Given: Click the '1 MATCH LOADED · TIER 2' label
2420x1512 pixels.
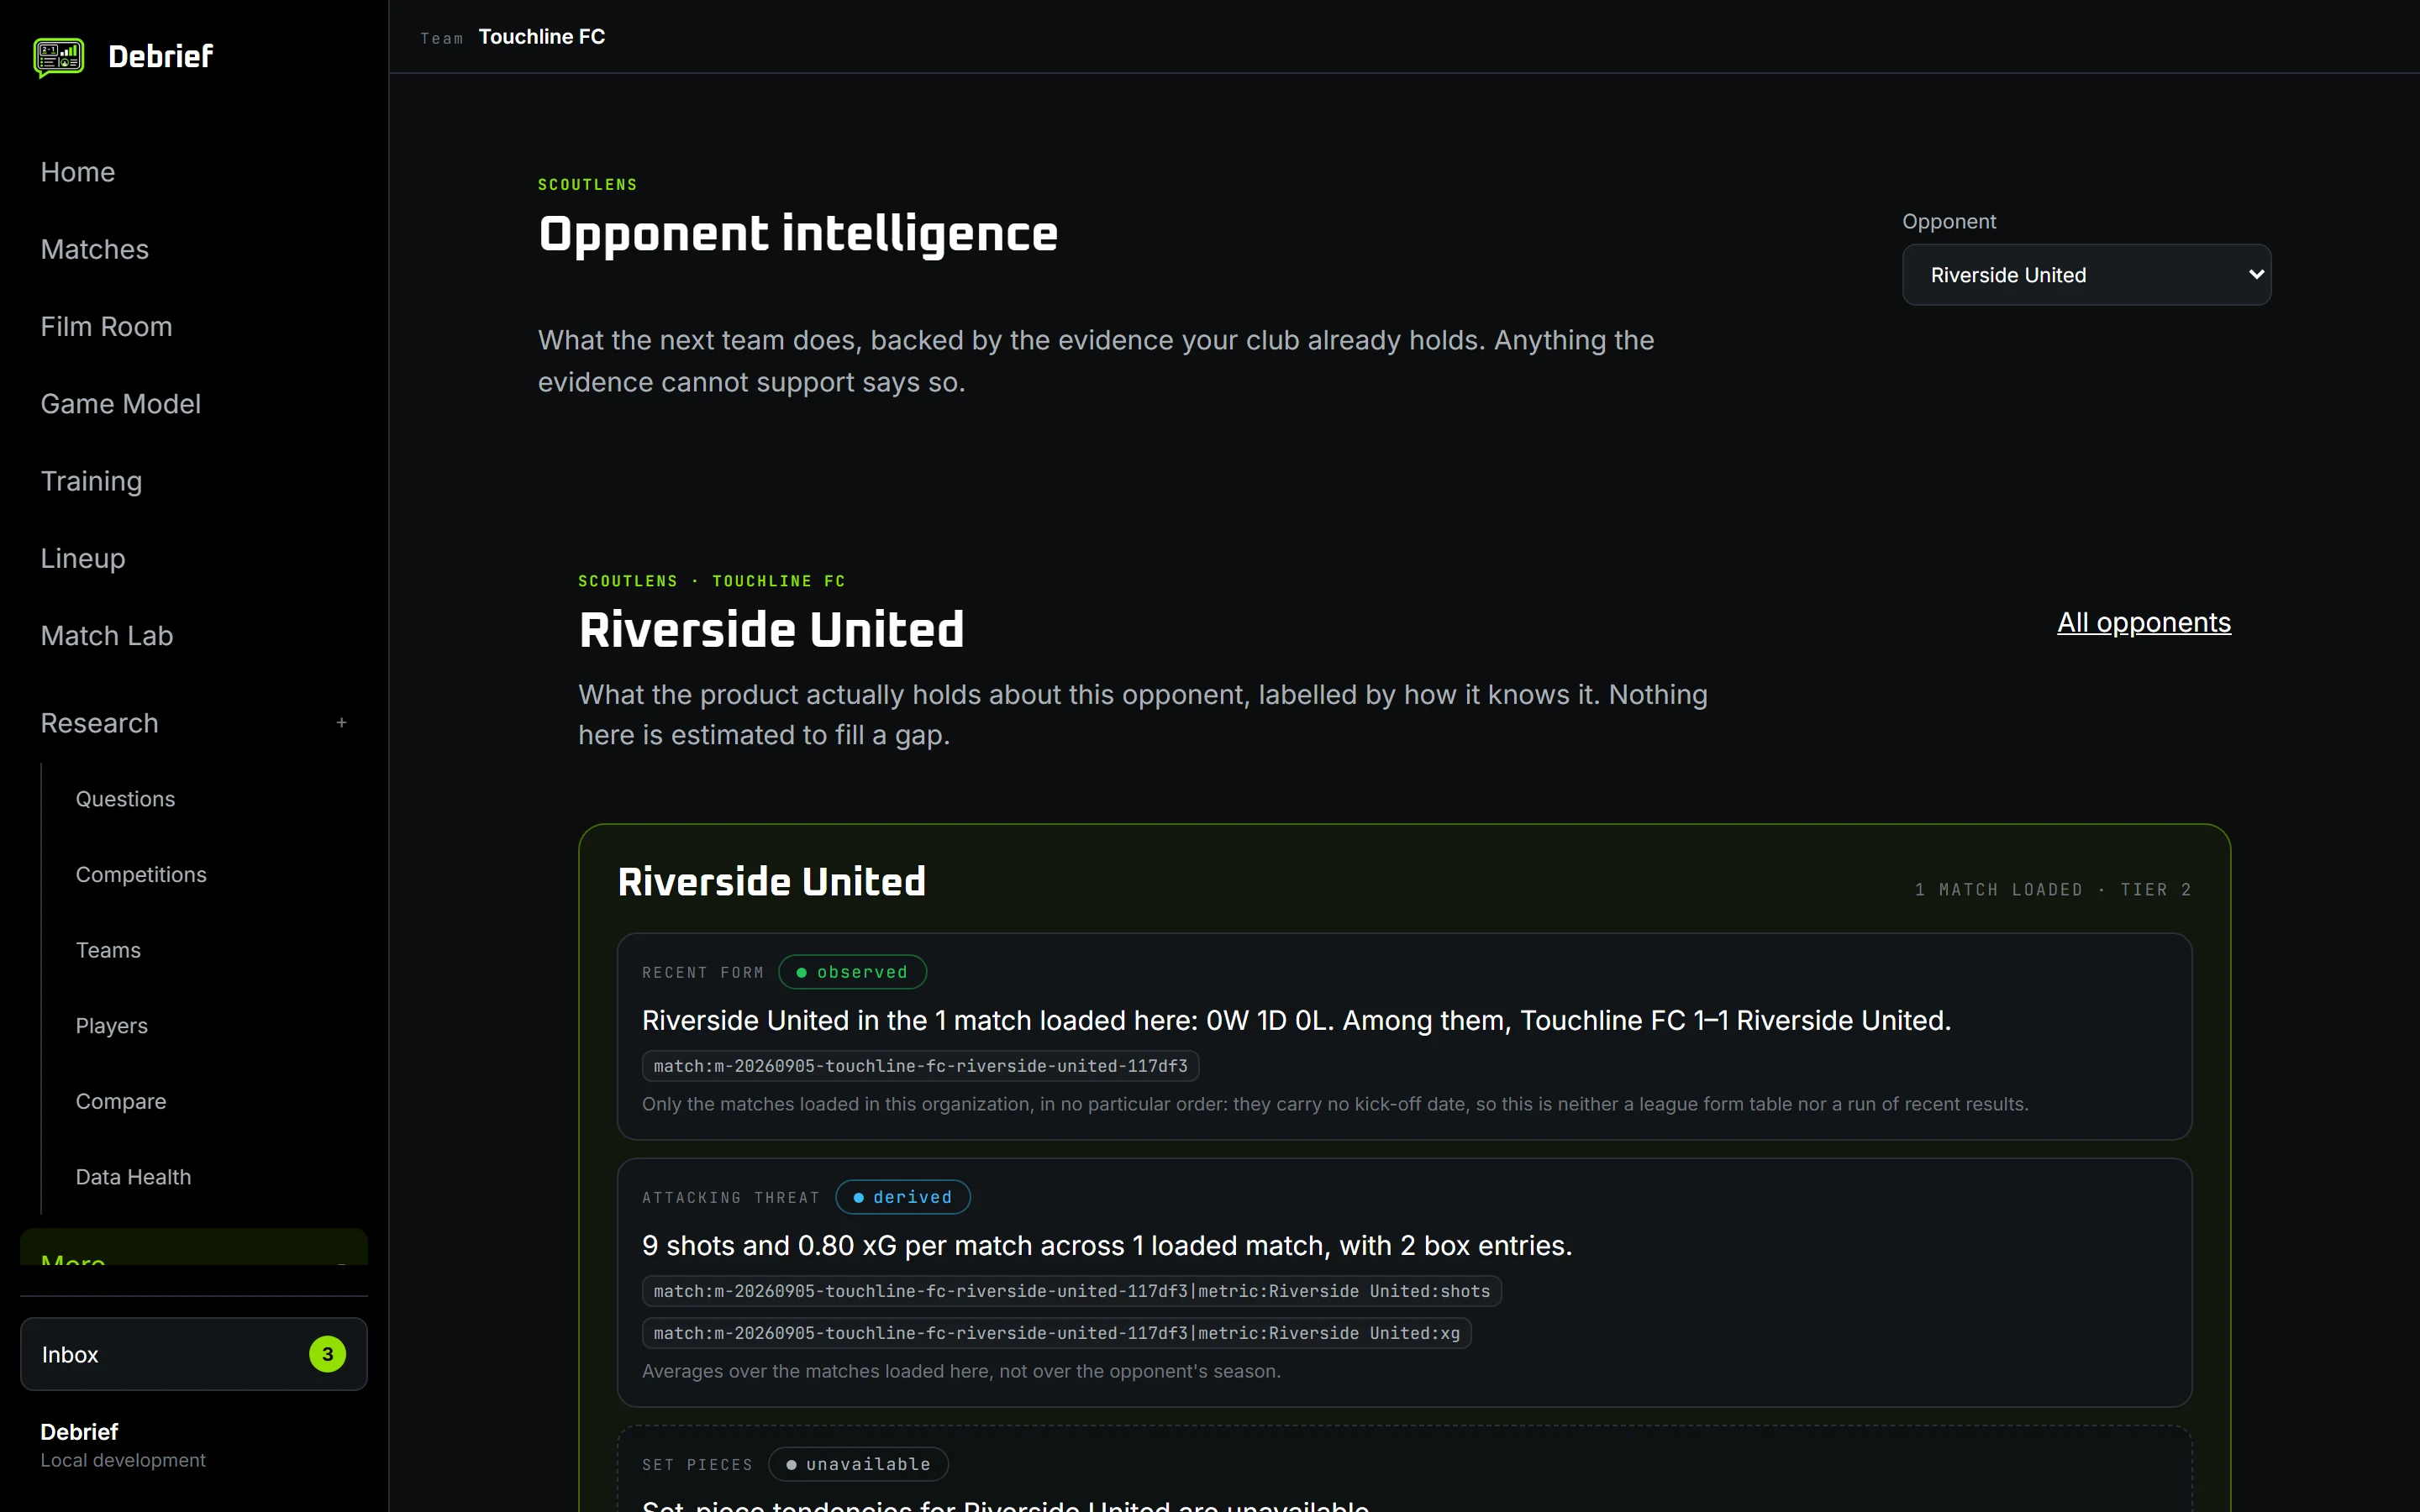Looking at the screenshot, I should [x=2053, y=890].
